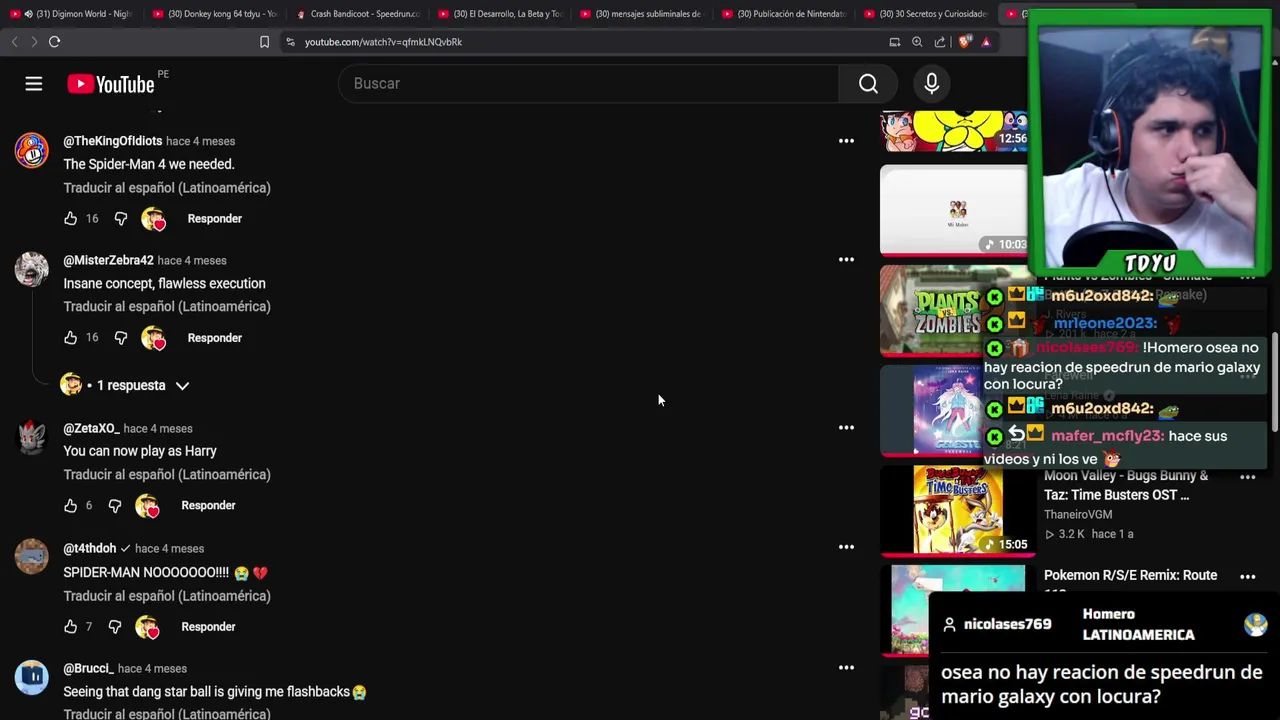Switch to Crash Bandicoot Speedrun tab
1280x720 pixels.
pos(358,14)
